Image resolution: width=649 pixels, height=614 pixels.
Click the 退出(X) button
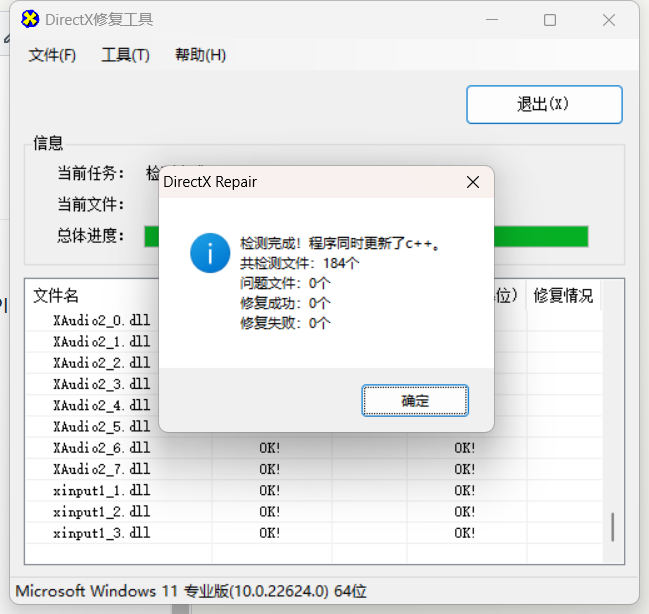[544, 104]
